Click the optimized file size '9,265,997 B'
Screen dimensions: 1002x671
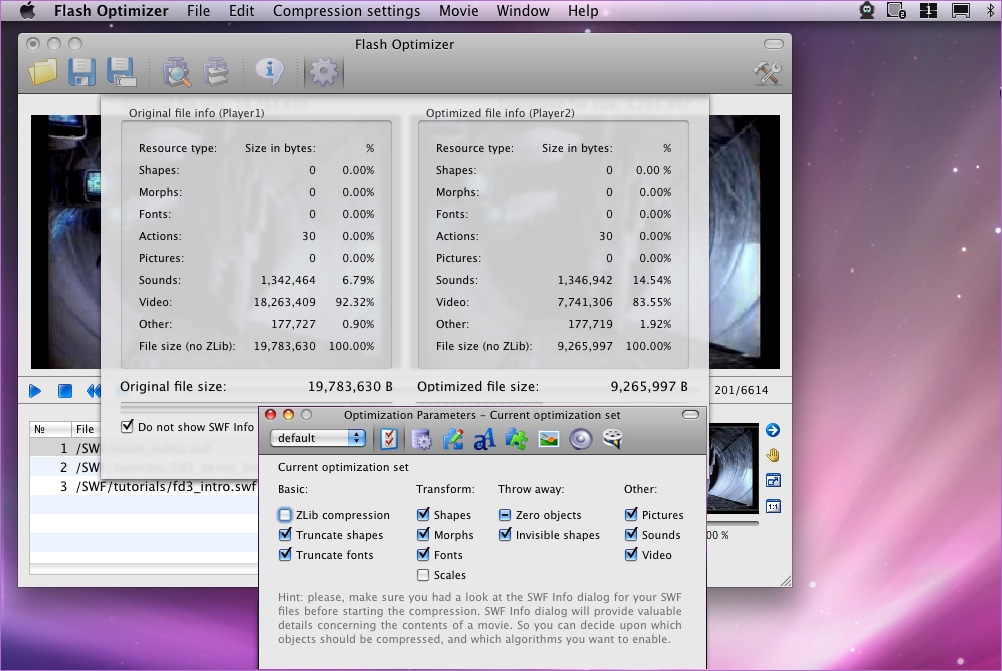coord(649,386)
